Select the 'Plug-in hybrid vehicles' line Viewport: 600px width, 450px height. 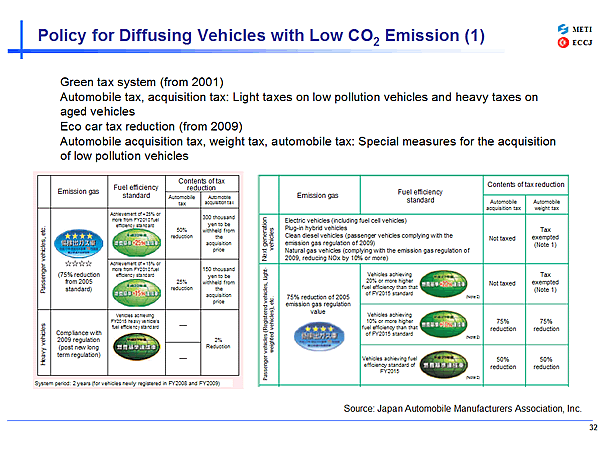[316, 228]
